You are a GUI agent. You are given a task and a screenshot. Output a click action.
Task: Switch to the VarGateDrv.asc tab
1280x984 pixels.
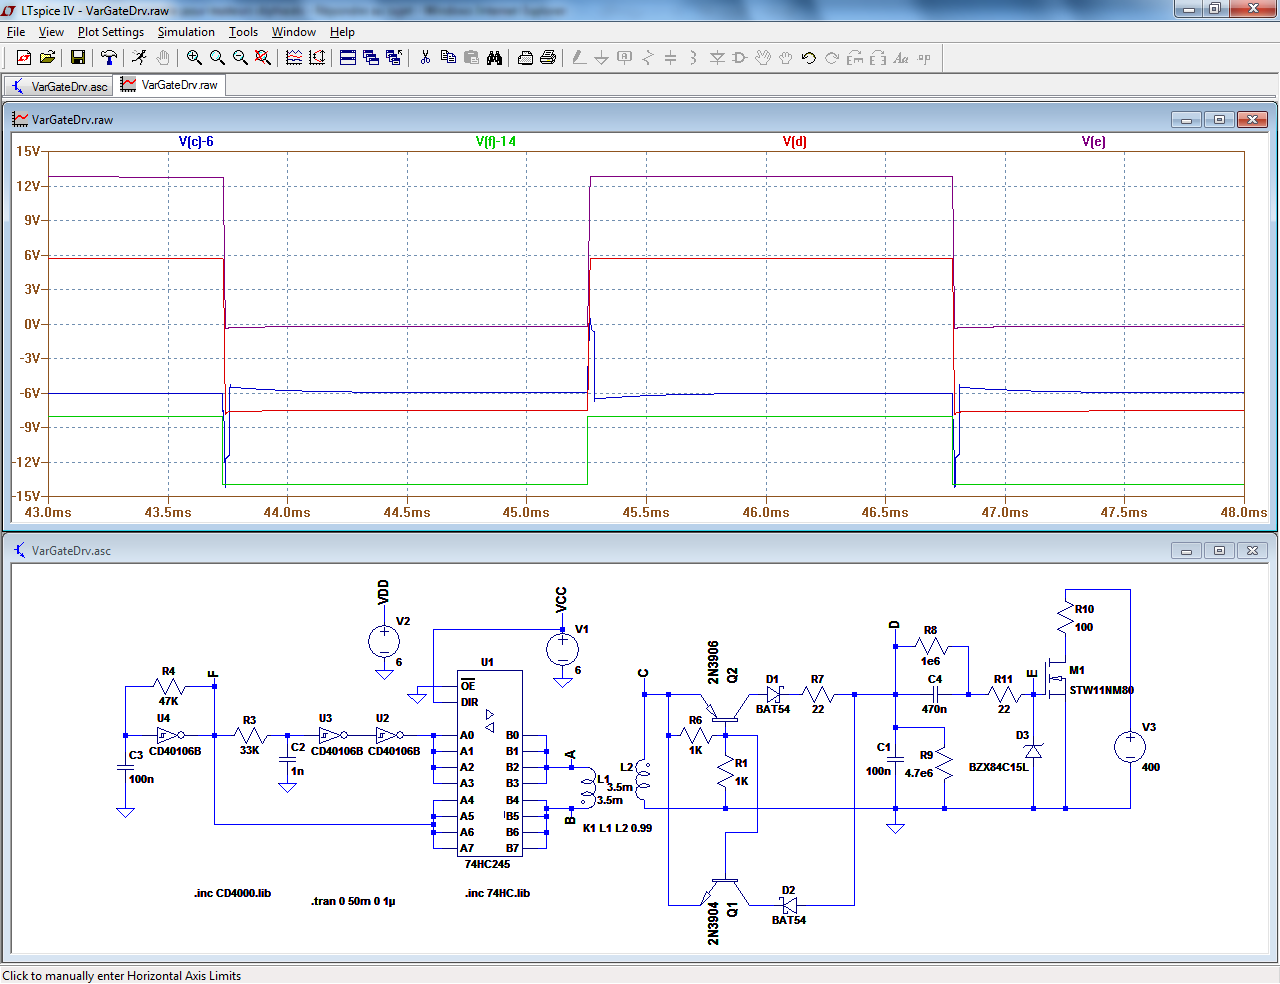(x=58, y=86)
